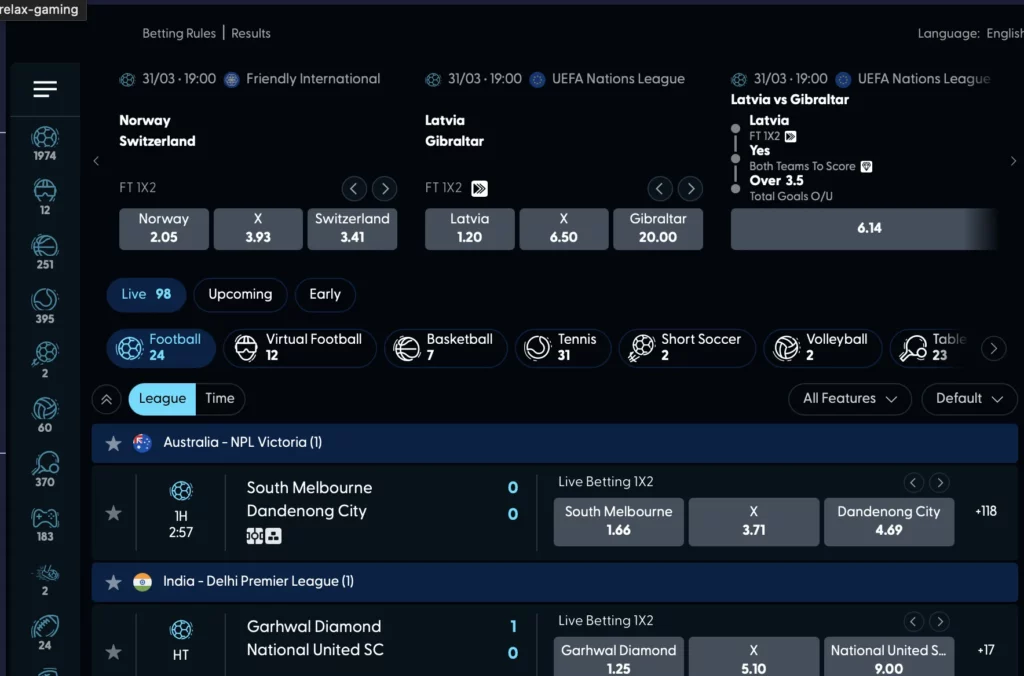Go to next featured match carousel arrow

click(1013, 161)
